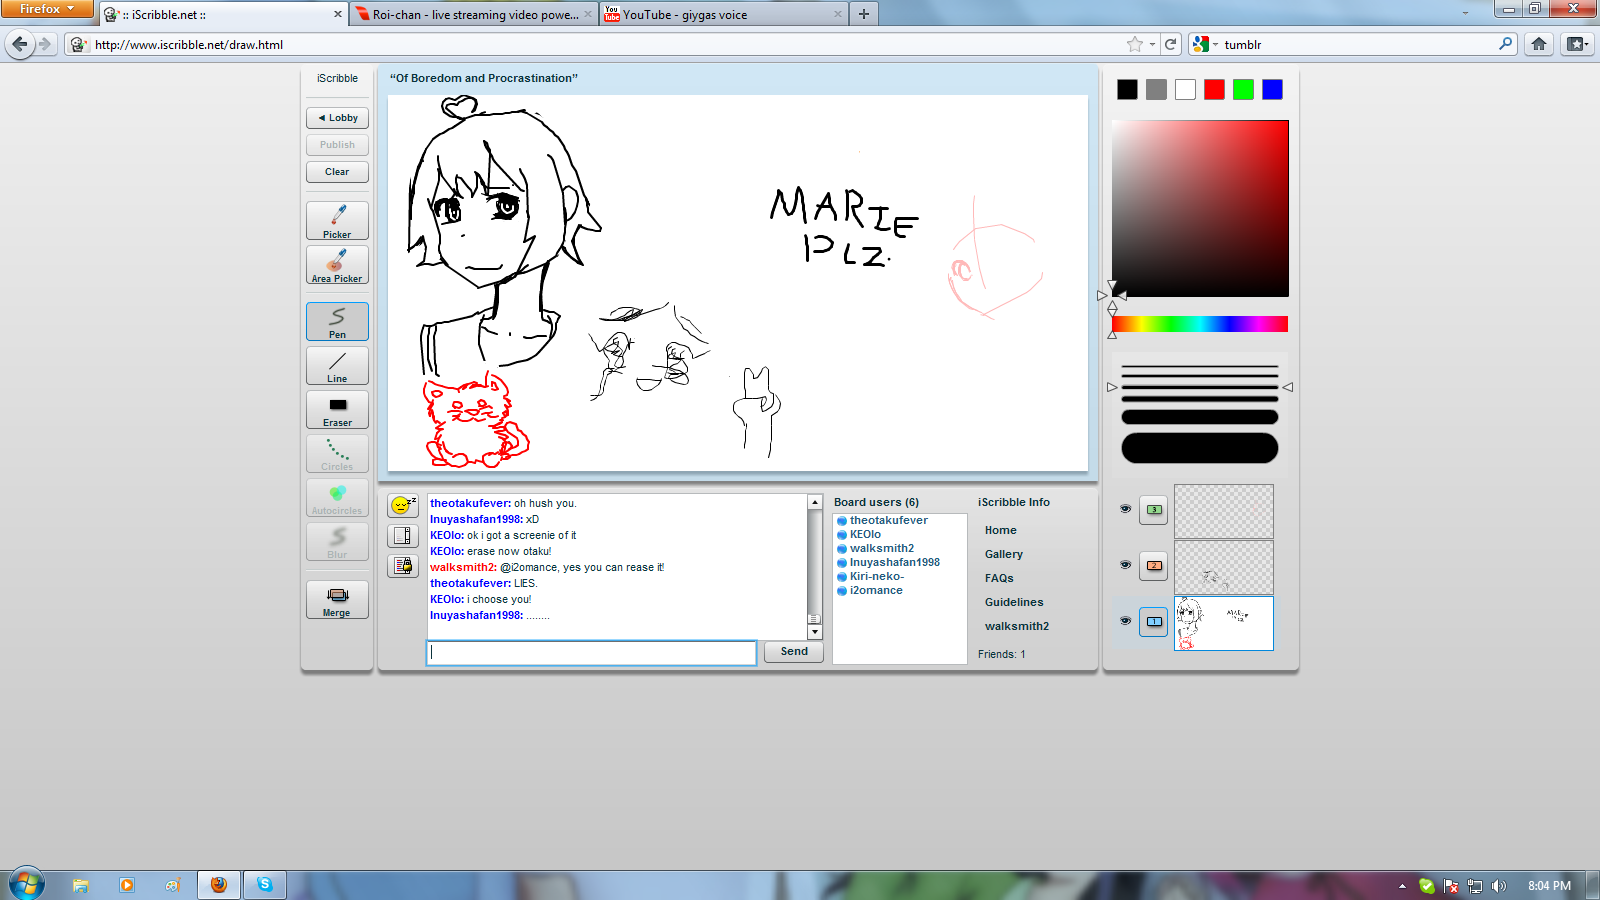Toggle visibility of layer 3
Screen dimensions: 1610x900
tap(1125, 509)
